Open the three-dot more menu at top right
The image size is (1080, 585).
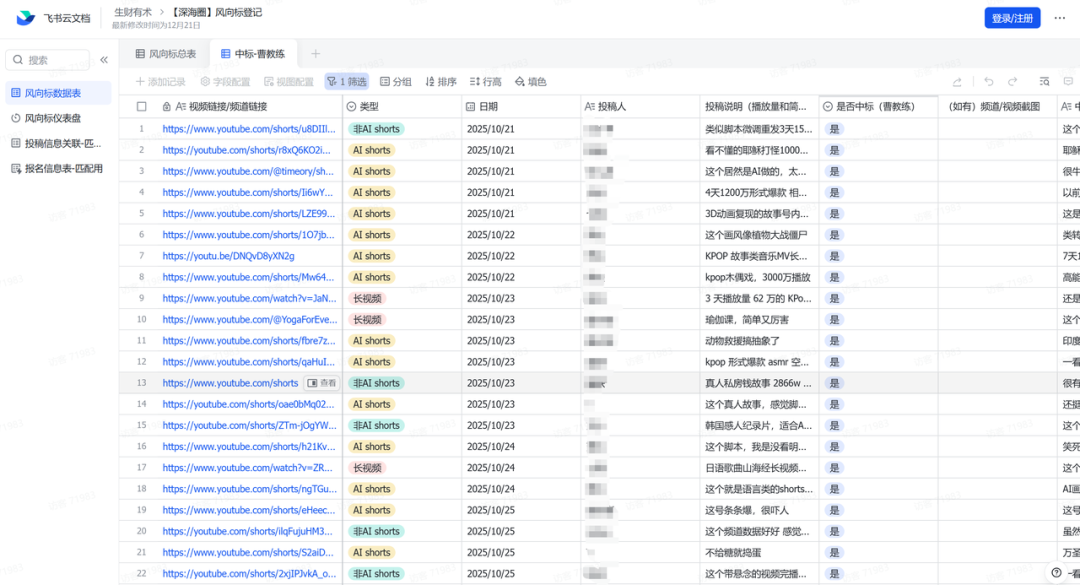1059,18
